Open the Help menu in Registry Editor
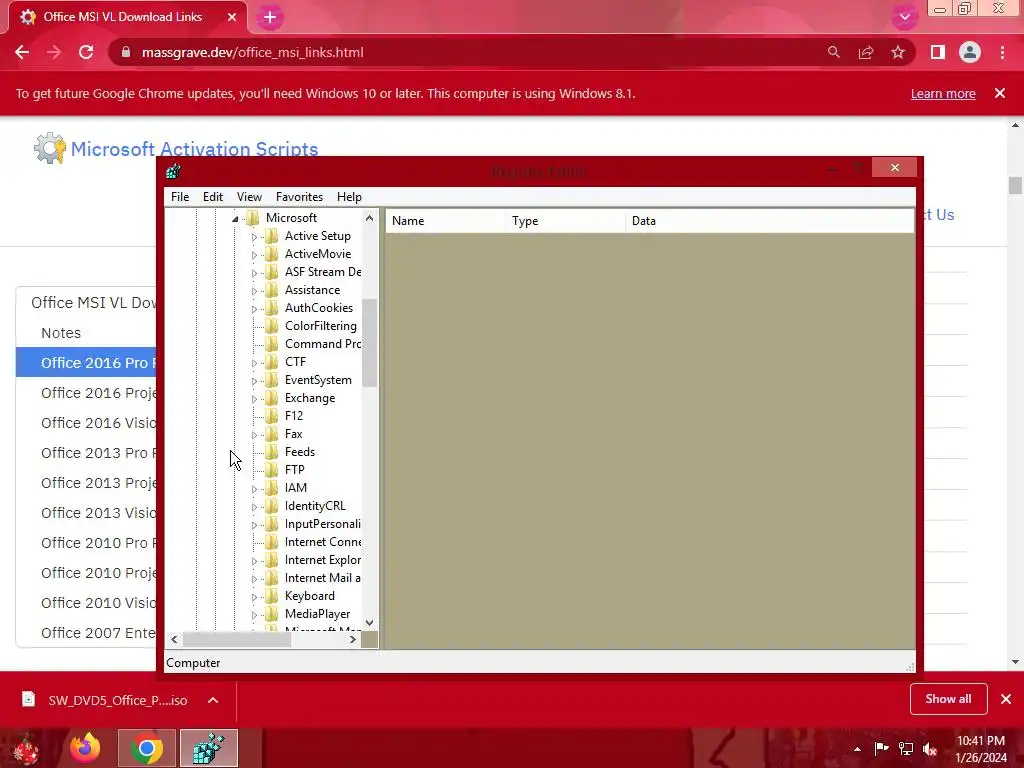 pos(349,197)
